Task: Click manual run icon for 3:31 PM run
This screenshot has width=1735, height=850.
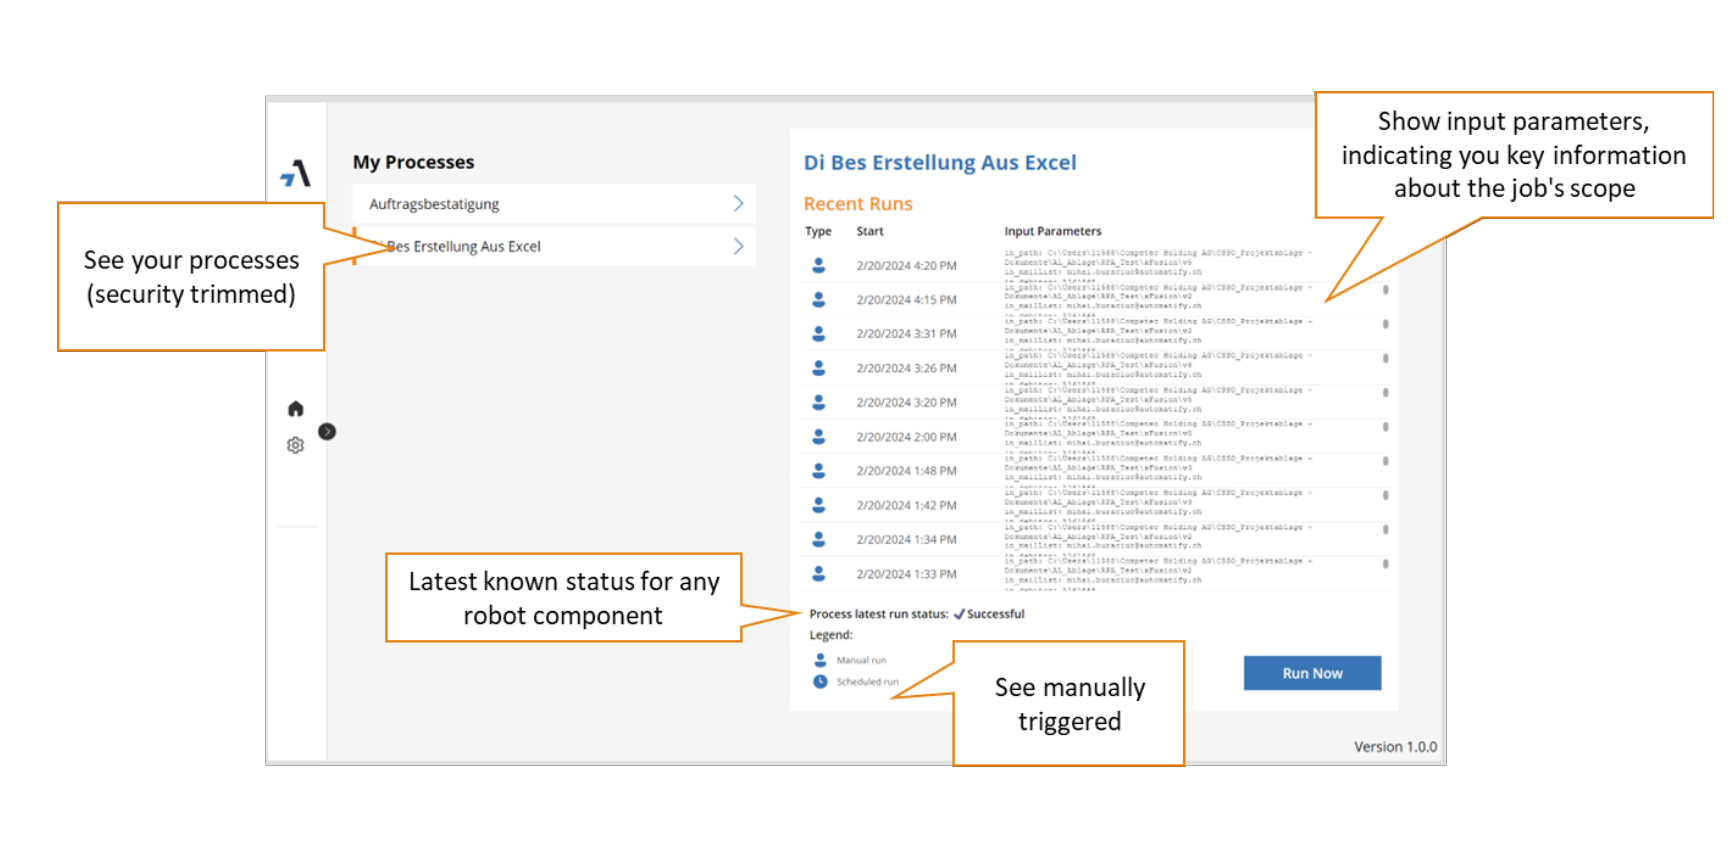Action: pyautogui.click(x=818, y=333)
